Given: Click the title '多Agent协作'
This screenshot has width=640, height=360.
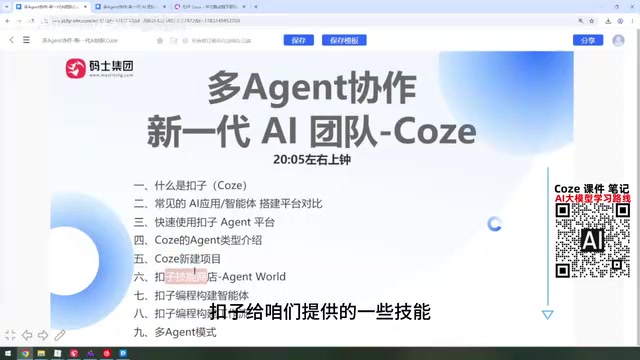Looking at the screenshot, I should pos(312,88).
